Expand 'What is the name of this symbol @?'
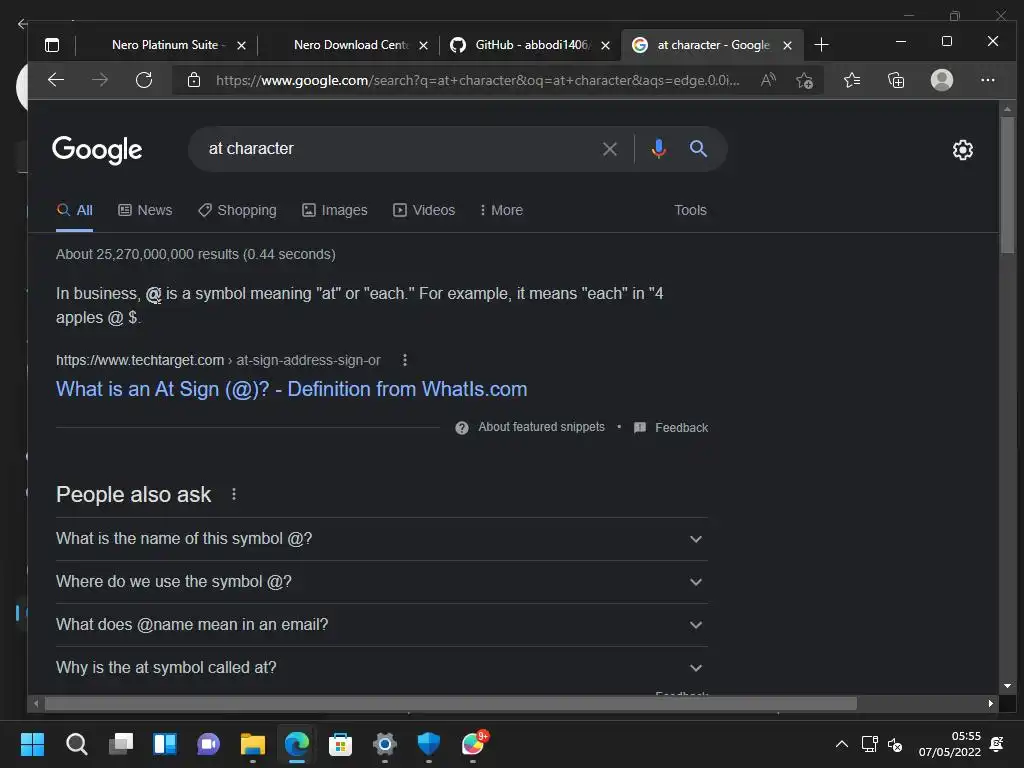 [381, 539]
